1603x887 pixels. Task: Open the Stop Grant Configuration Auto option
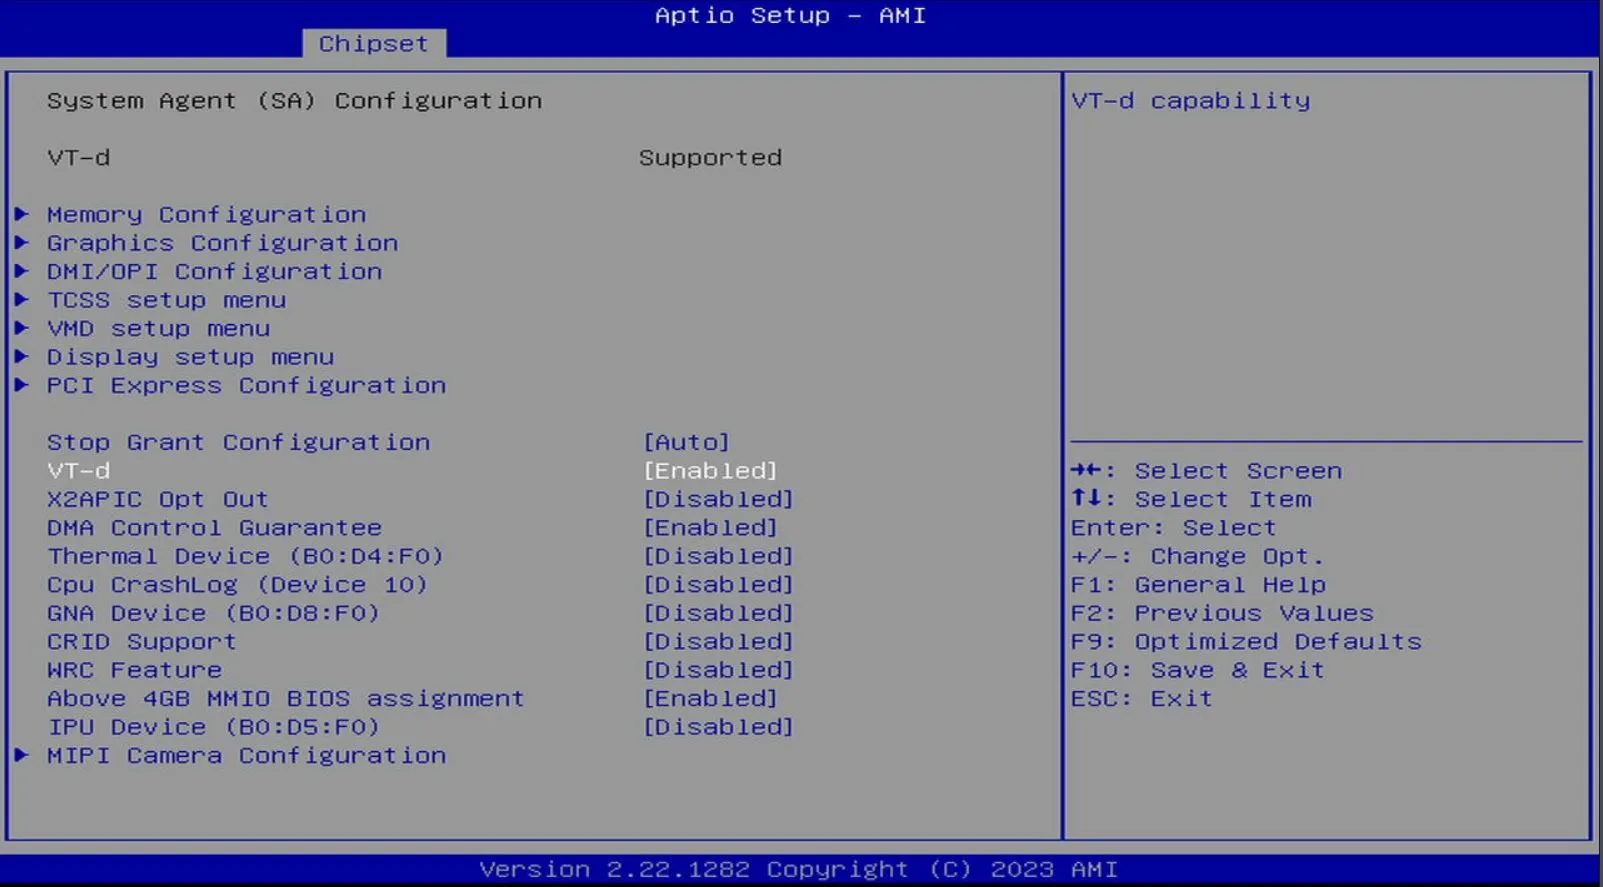click(686, 442)
